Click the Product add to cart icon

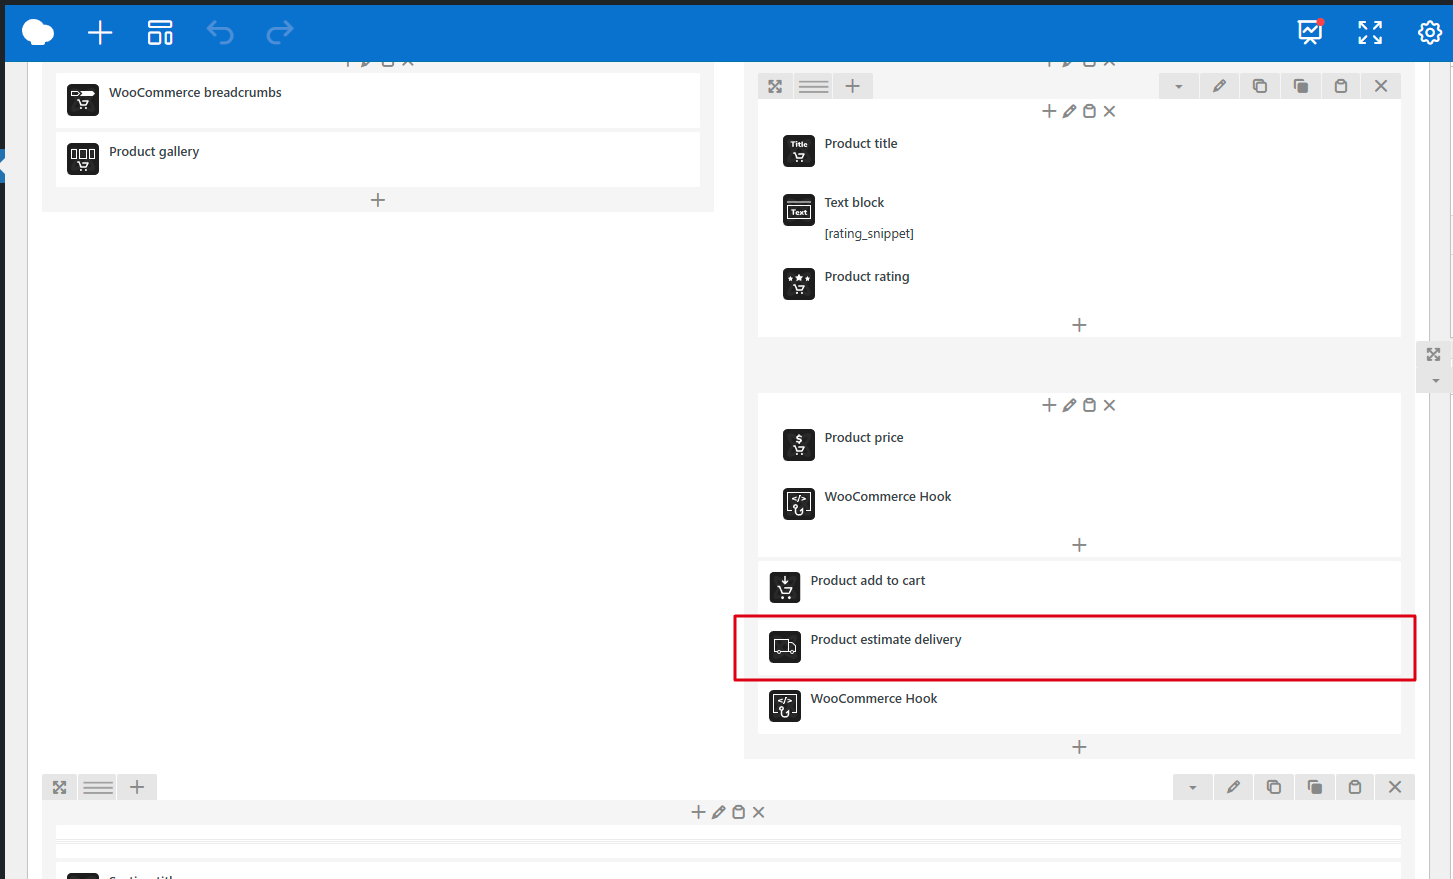tap(785, 588)
